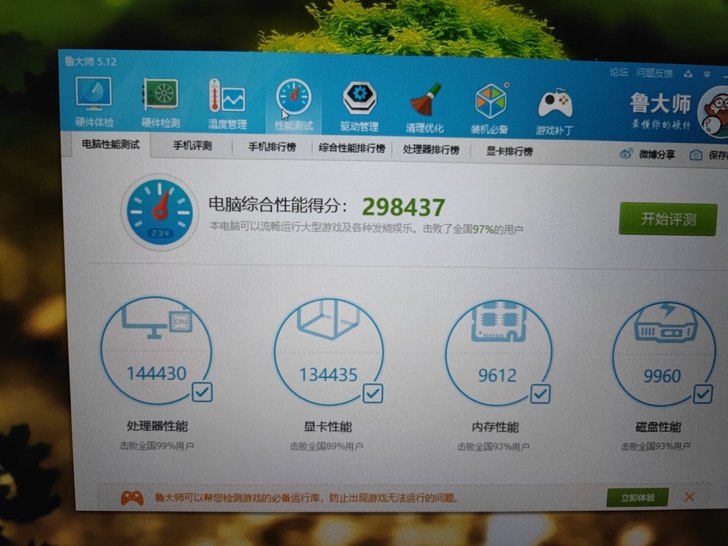This screenshot has height=546, width=728.
Task: Click 击败全国99%用户 text
Action: tap(157, 446)
